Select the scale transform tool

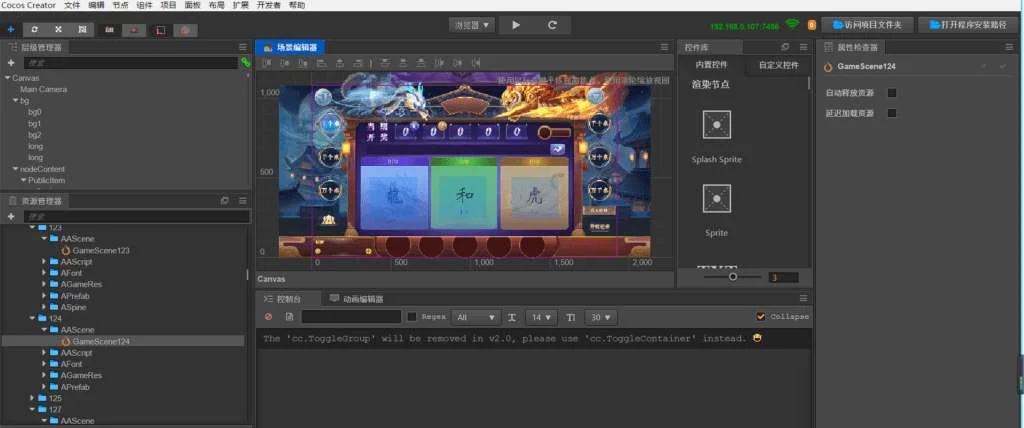pyautogui.click(x=58, y=29)
